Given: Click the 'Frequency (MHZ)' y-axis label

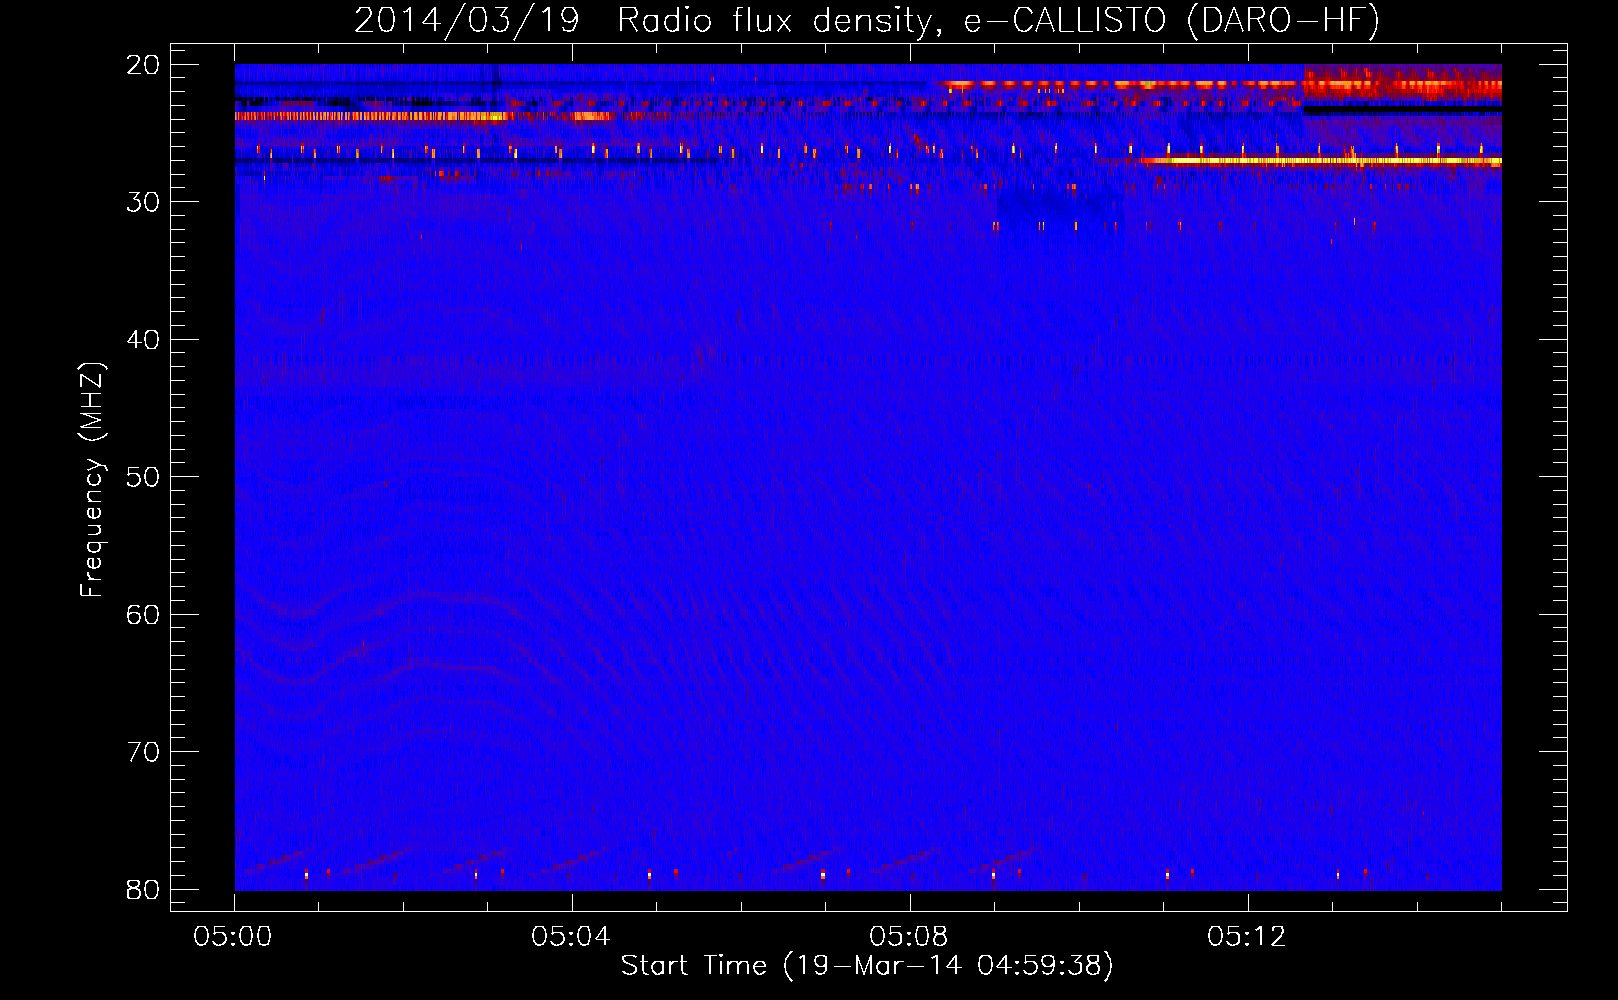Looking at the screenshot, I should click(92, 480).
